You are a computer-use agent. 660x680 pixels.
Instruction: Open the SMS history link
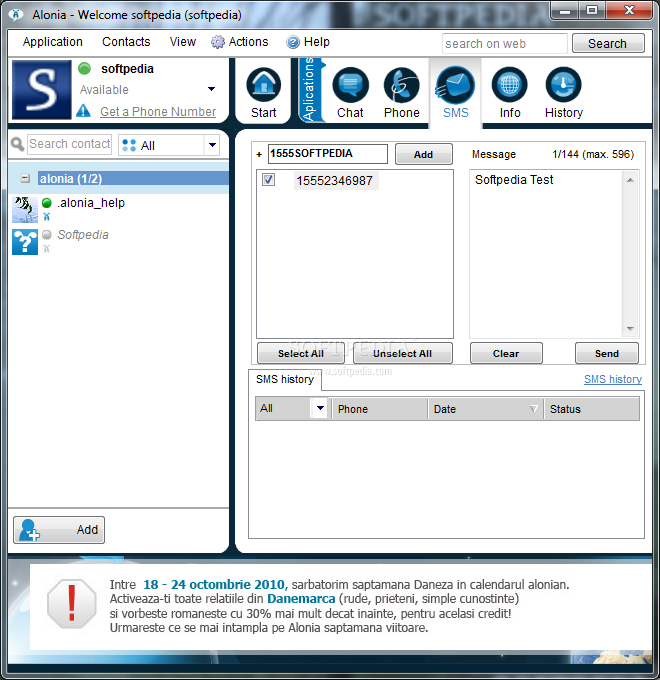613,379
